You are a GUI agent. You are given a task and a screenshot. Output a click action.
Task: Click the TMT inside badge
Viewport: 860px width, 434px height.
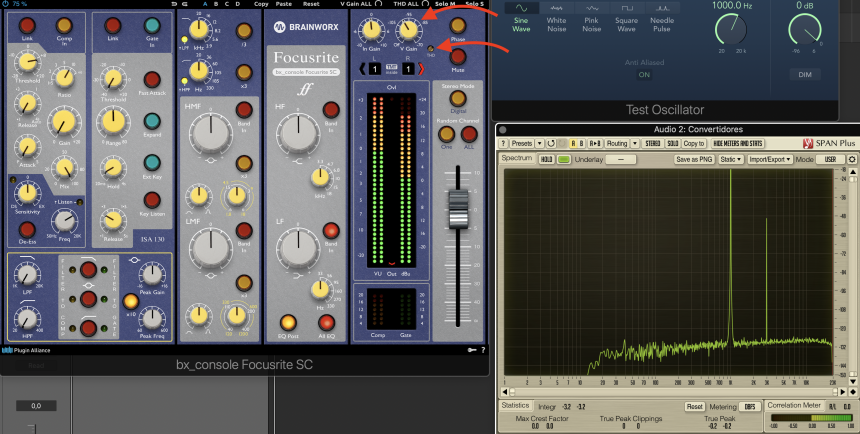coord(392,69)
